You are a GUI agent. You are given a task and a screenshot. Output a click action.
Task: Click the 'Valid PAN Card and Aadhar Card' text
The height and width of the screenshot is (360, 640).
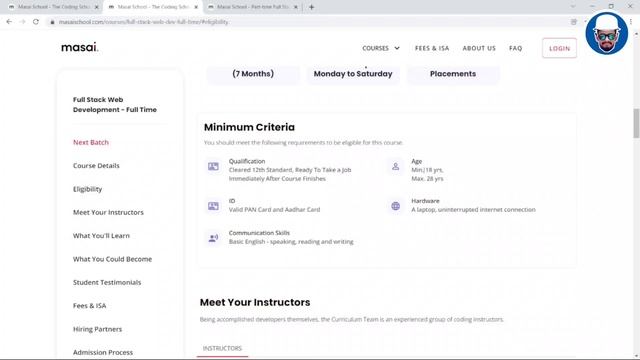pyautogui.click(x=274, y=209)
